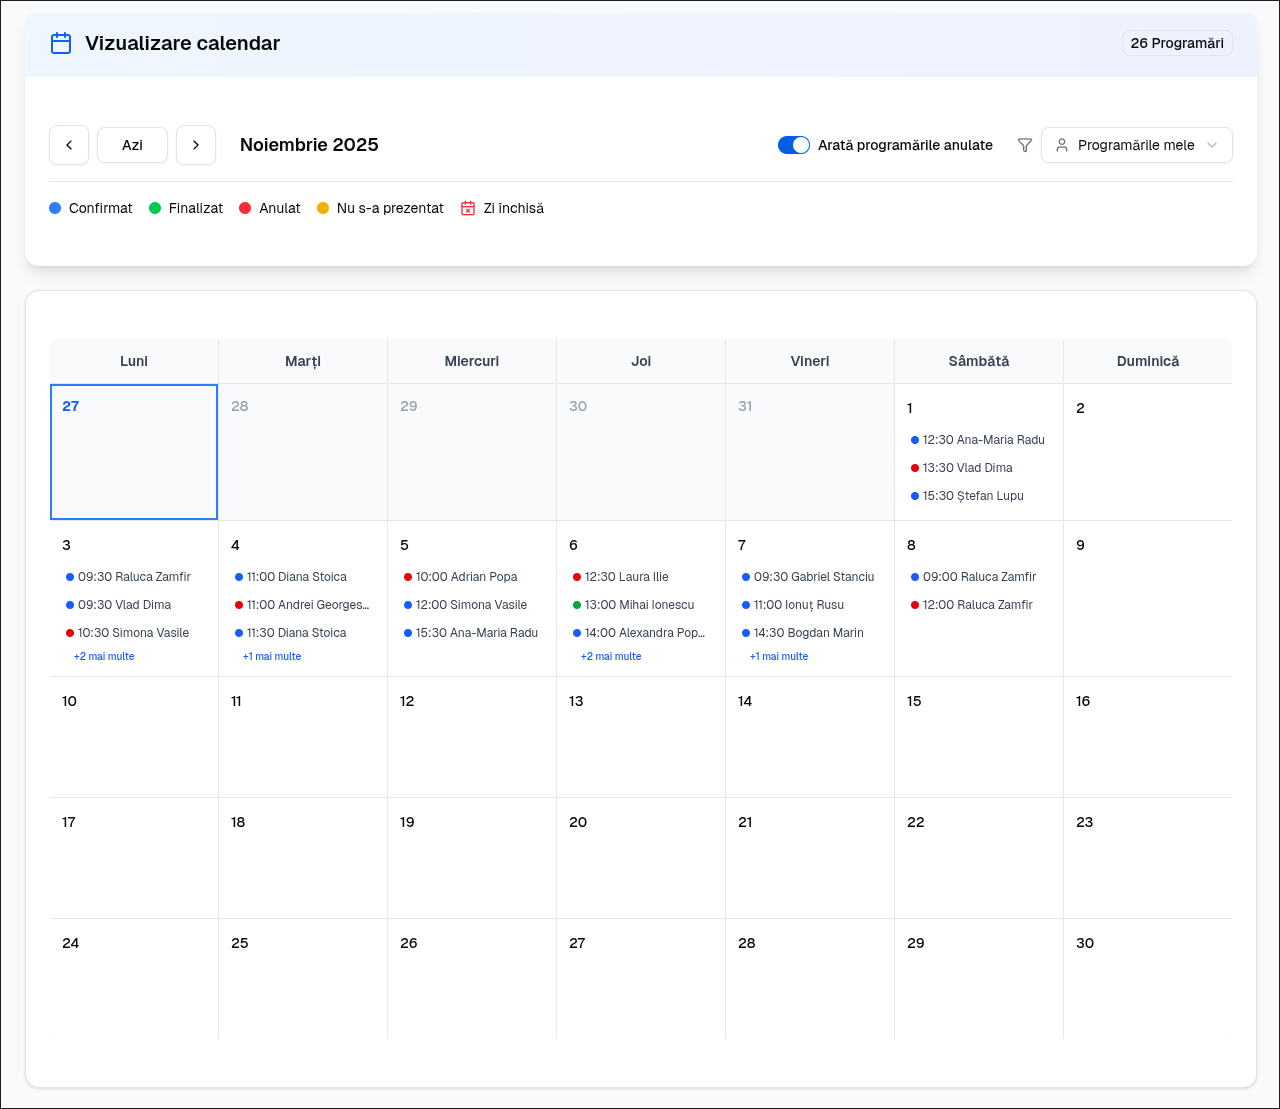Show +2 mai multe on November 6
Image resolution: width=1280 pixels, height=1109 pixels.
[611, 657]
